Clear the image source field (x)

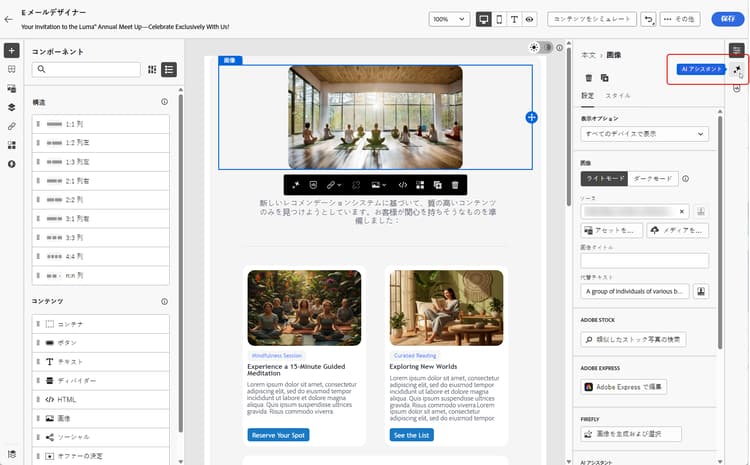(x=682, y=211)
